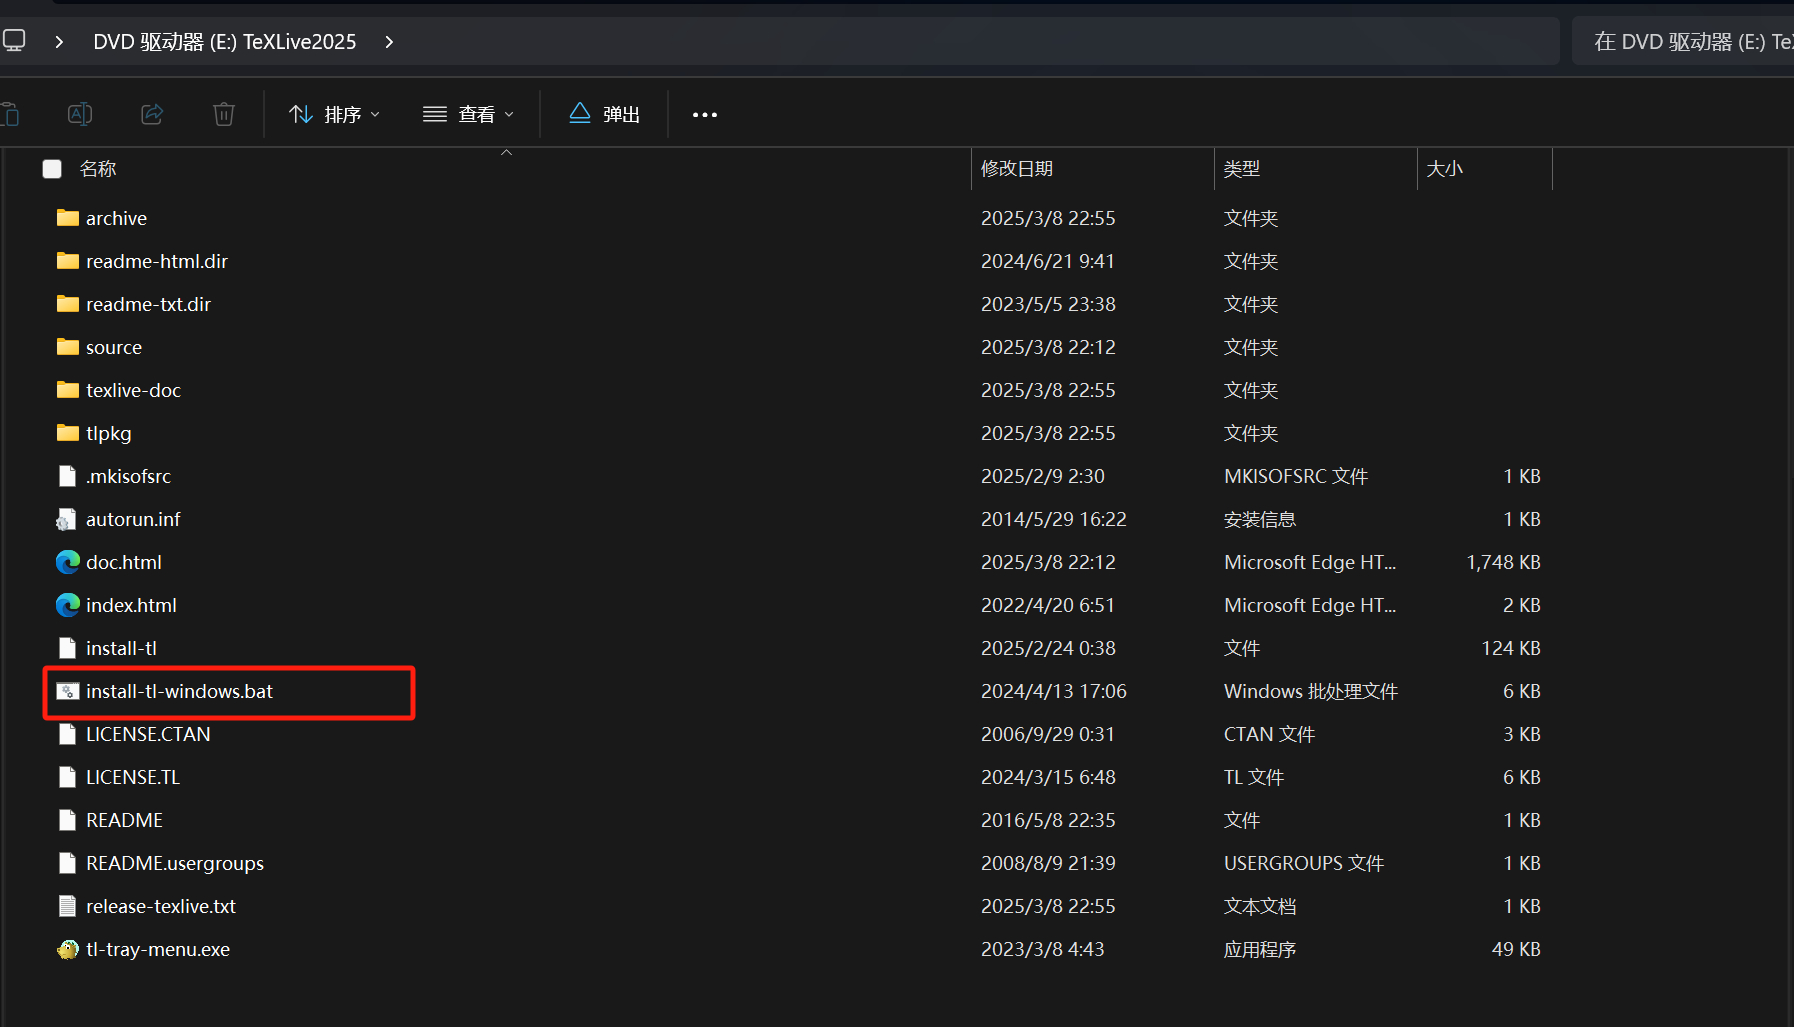Click the date 2006/9/29 0:31
This screenshot has width=1794, height=1027.
[1048, 734]
